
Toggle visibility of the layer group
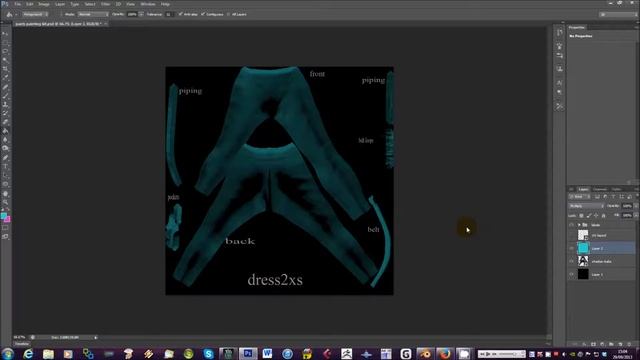(571, 225)
